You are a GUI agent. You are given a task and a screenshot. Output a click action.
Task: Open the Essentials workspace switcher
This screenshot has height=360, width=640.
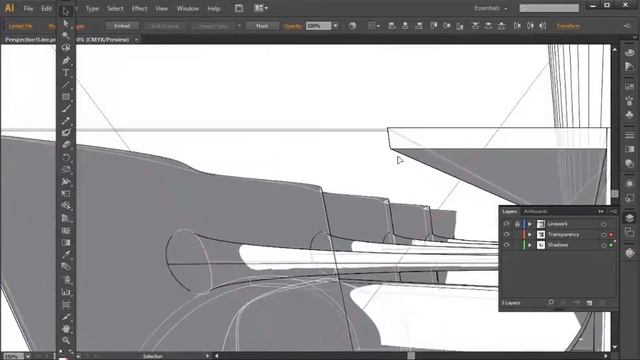tap(490, 8)
